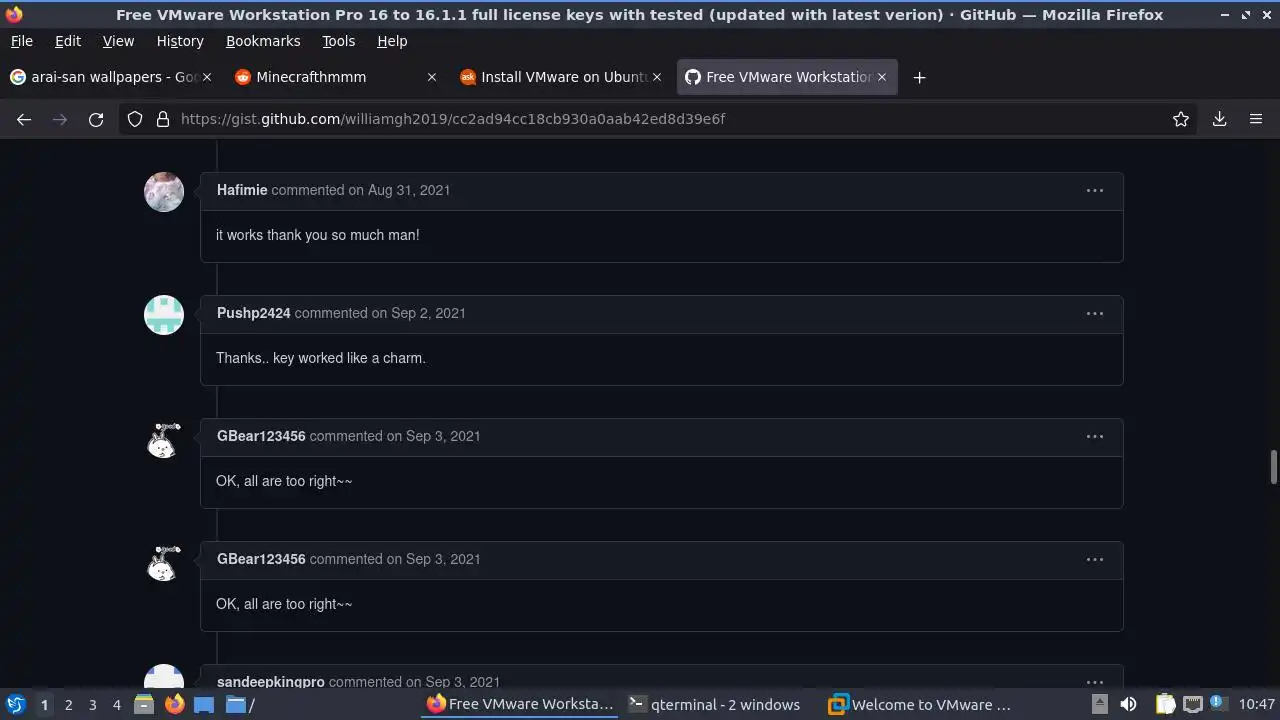Close the Install VMware on Ubuntu tab
1280x720 pixels.
click(x=657, y=77)
